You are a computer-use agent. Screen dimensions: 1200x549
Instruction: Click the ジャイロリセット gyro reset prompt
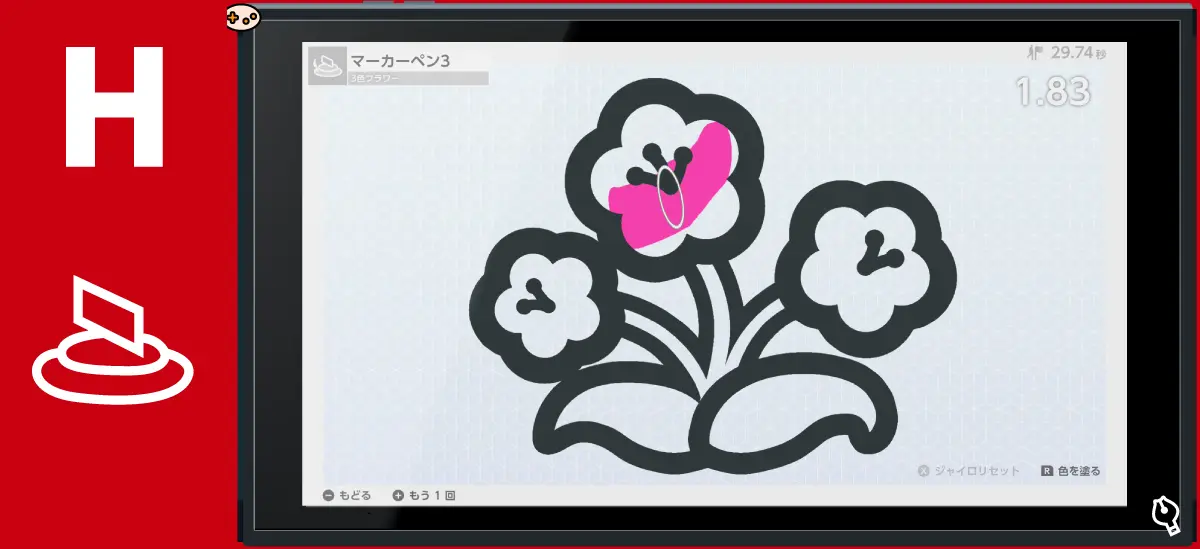pos(968,471)
